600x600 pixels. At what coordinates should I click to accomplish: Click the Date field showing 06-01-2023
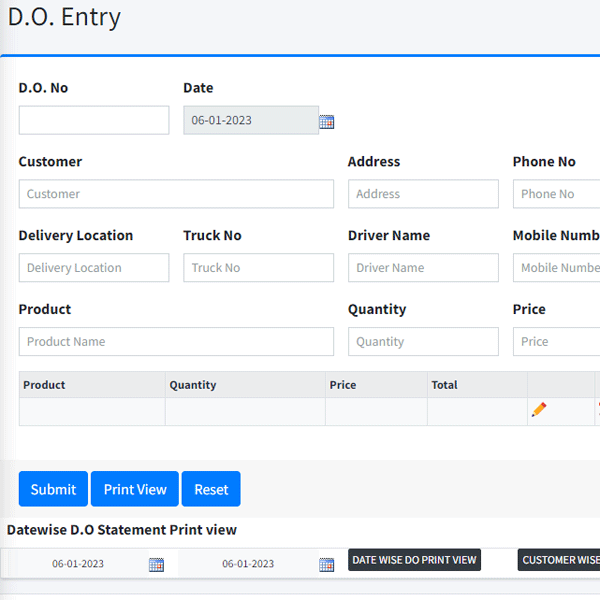click(x=251, y=120)
